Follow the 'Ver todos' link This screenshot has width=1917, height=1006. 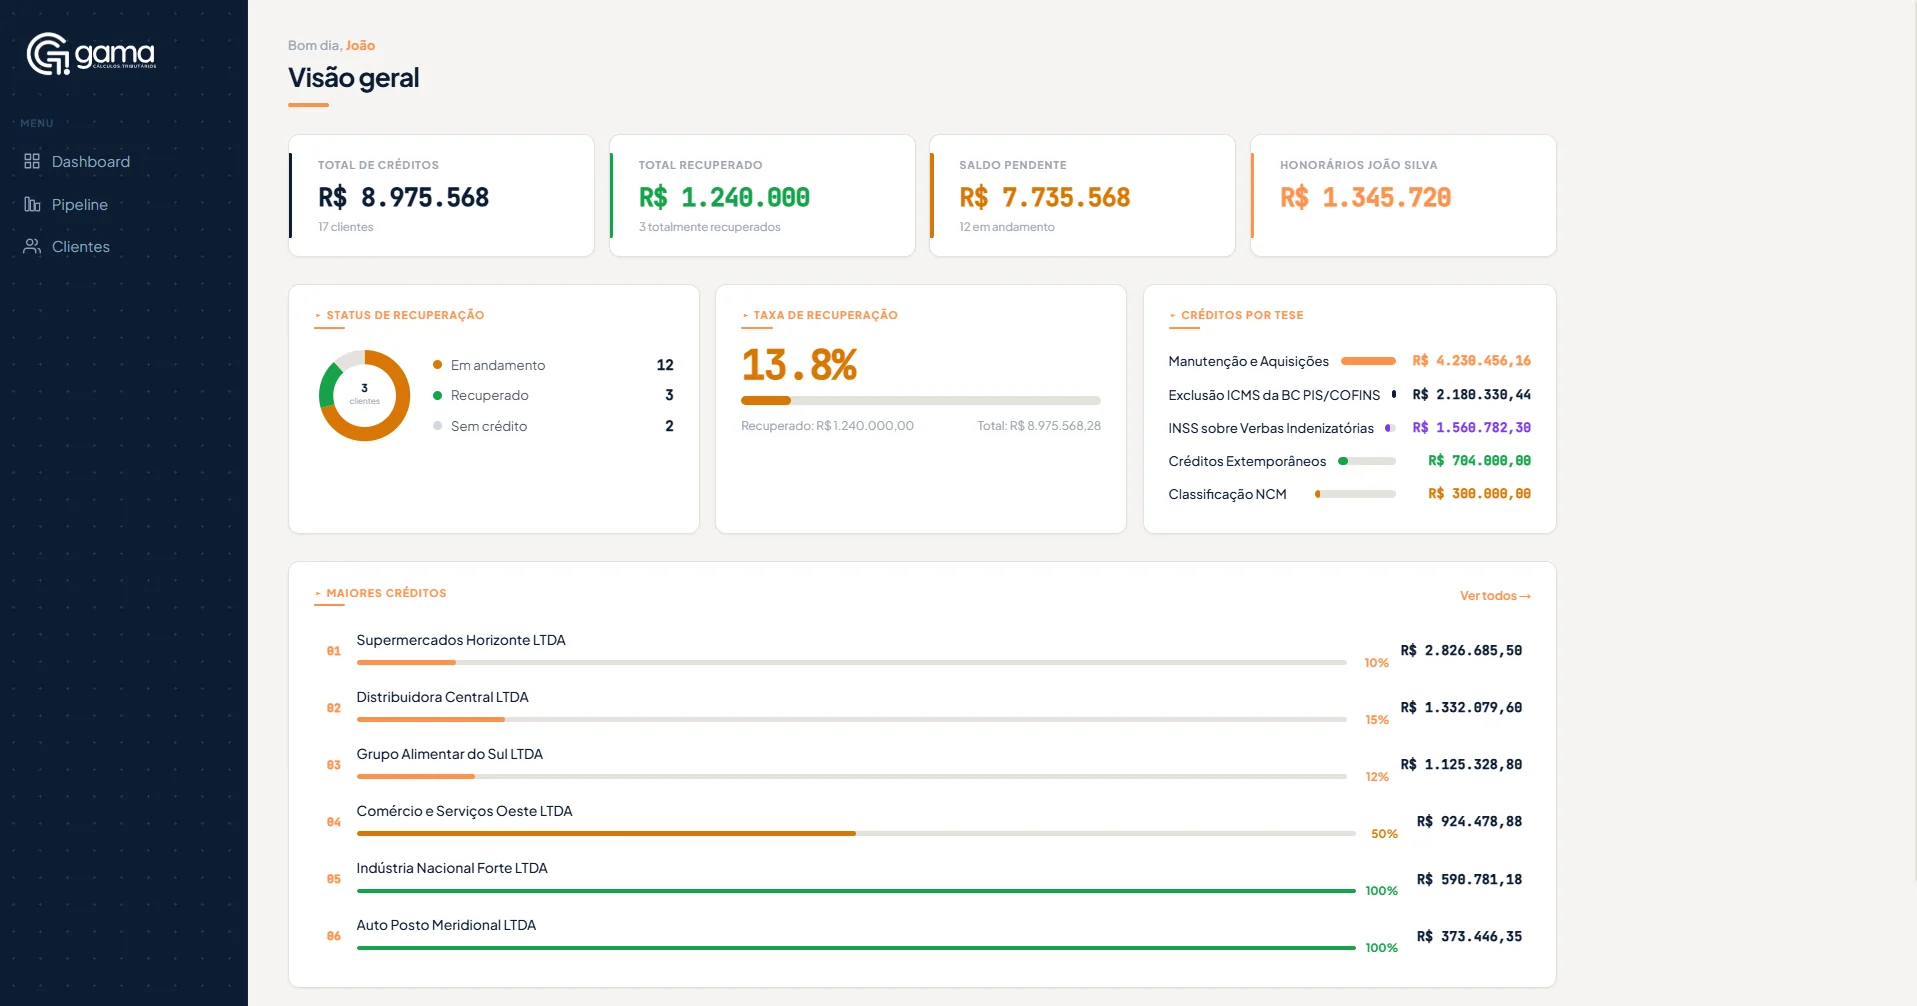pyautogui.click(x=1495, y=596)
